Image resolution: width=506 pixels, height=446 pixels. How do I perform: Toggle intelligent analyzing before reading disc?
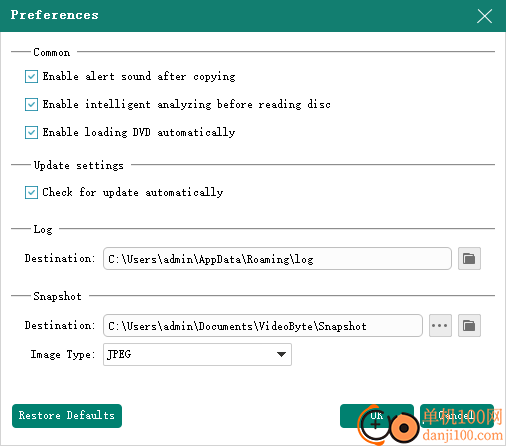click(31, 104)
